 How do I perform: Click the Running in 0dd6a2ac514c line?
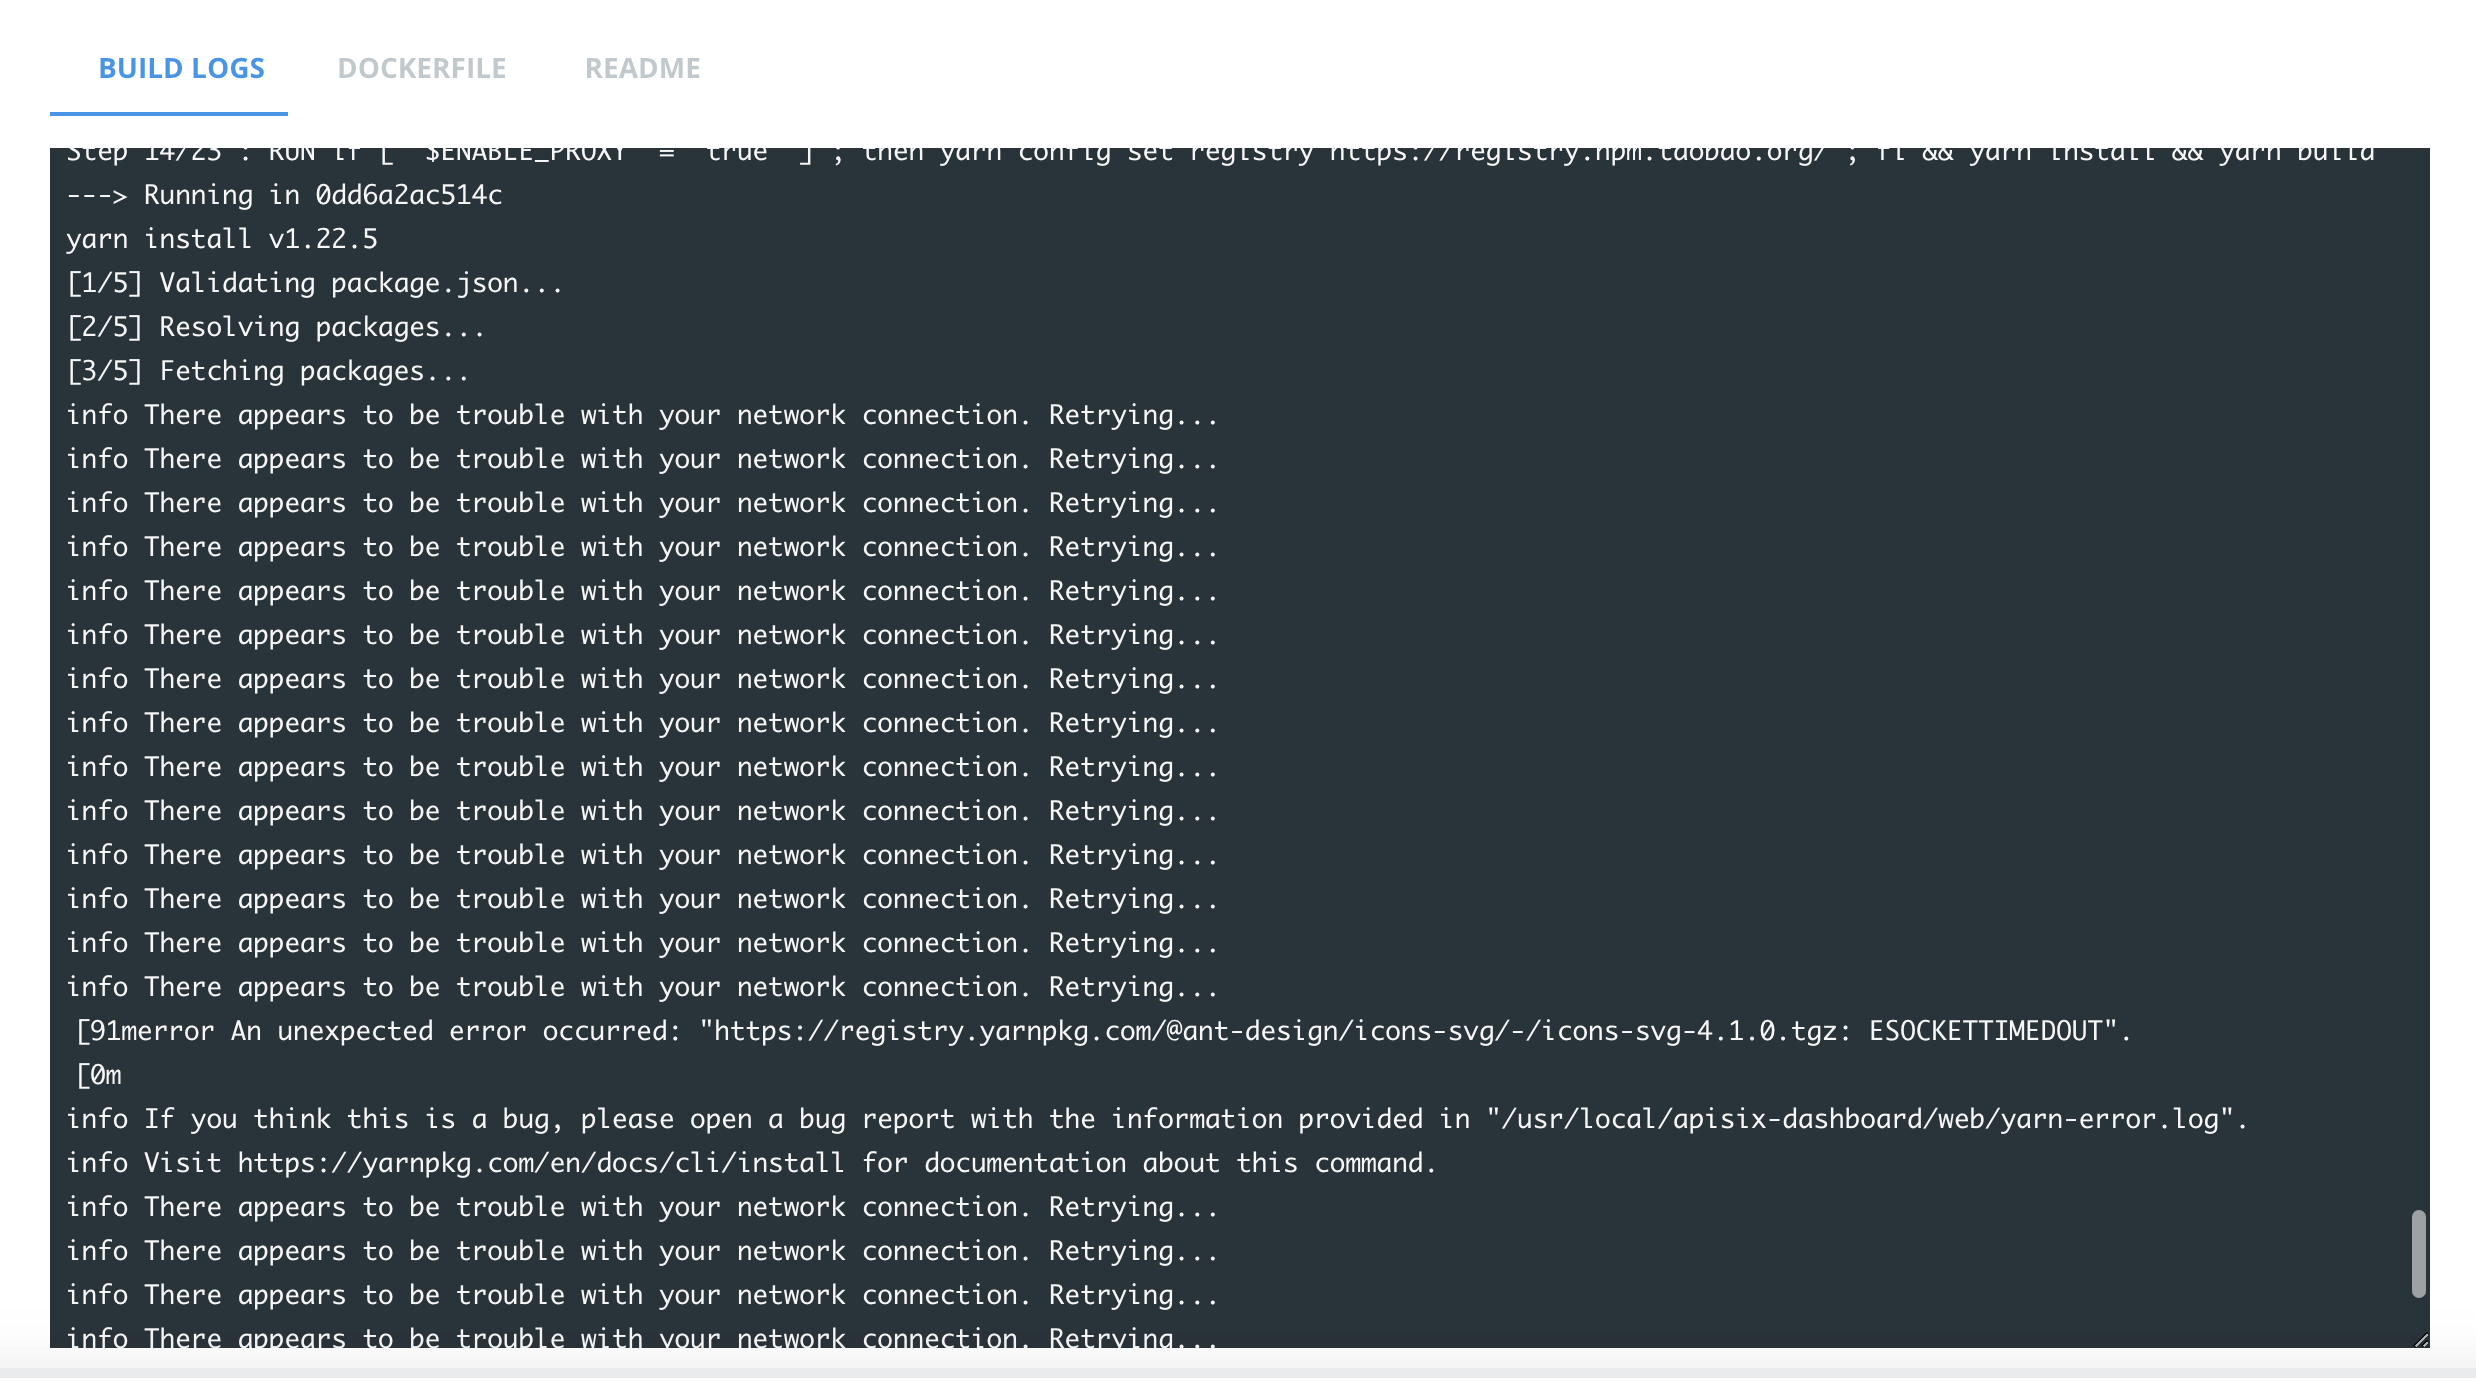pyautogui.click(x=285, y=194)
